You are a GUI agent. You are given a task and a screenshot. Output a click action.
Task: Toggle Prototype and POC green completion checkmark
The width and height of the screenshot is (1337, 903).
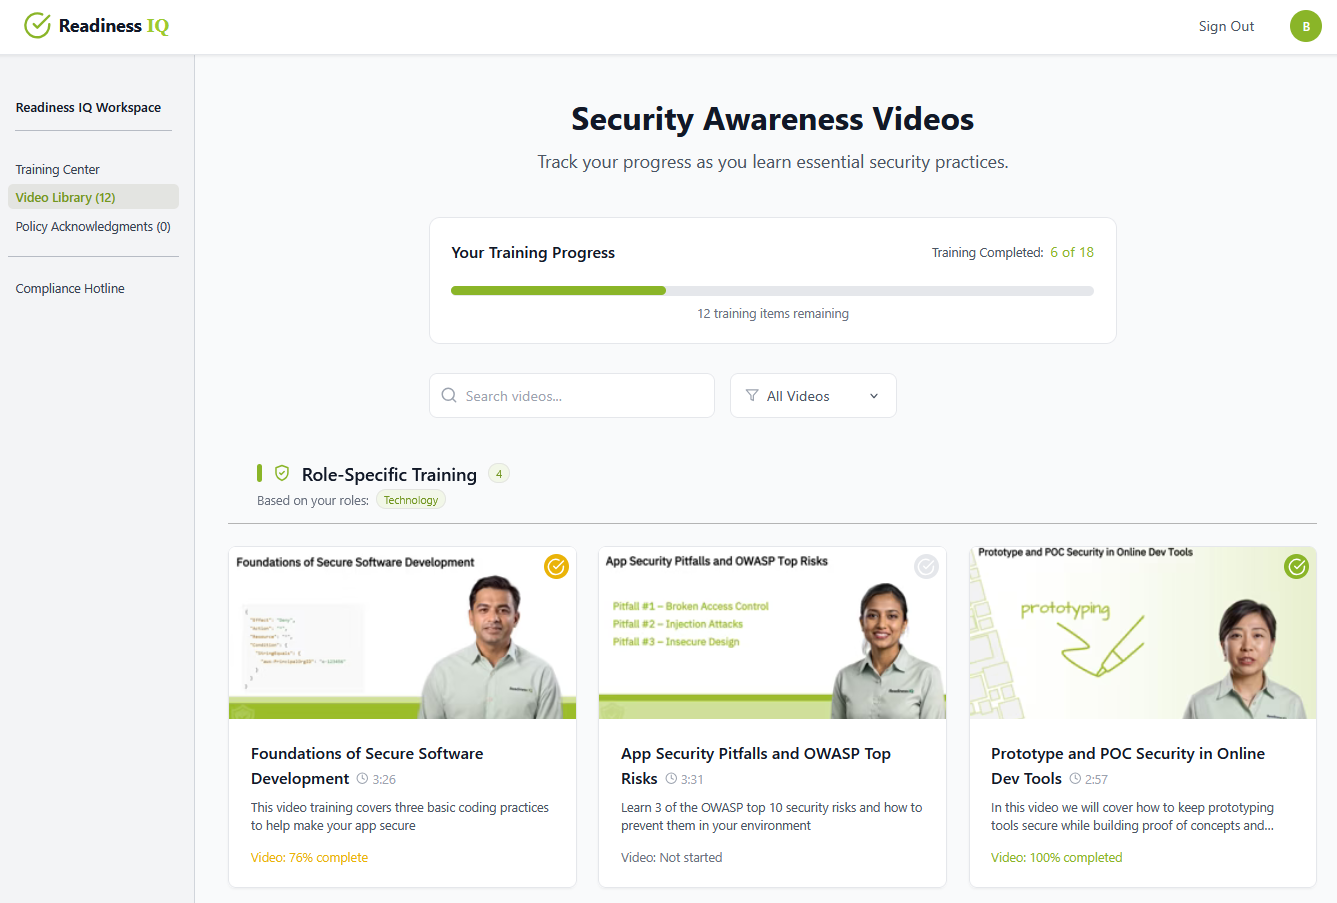point(1296,567)
